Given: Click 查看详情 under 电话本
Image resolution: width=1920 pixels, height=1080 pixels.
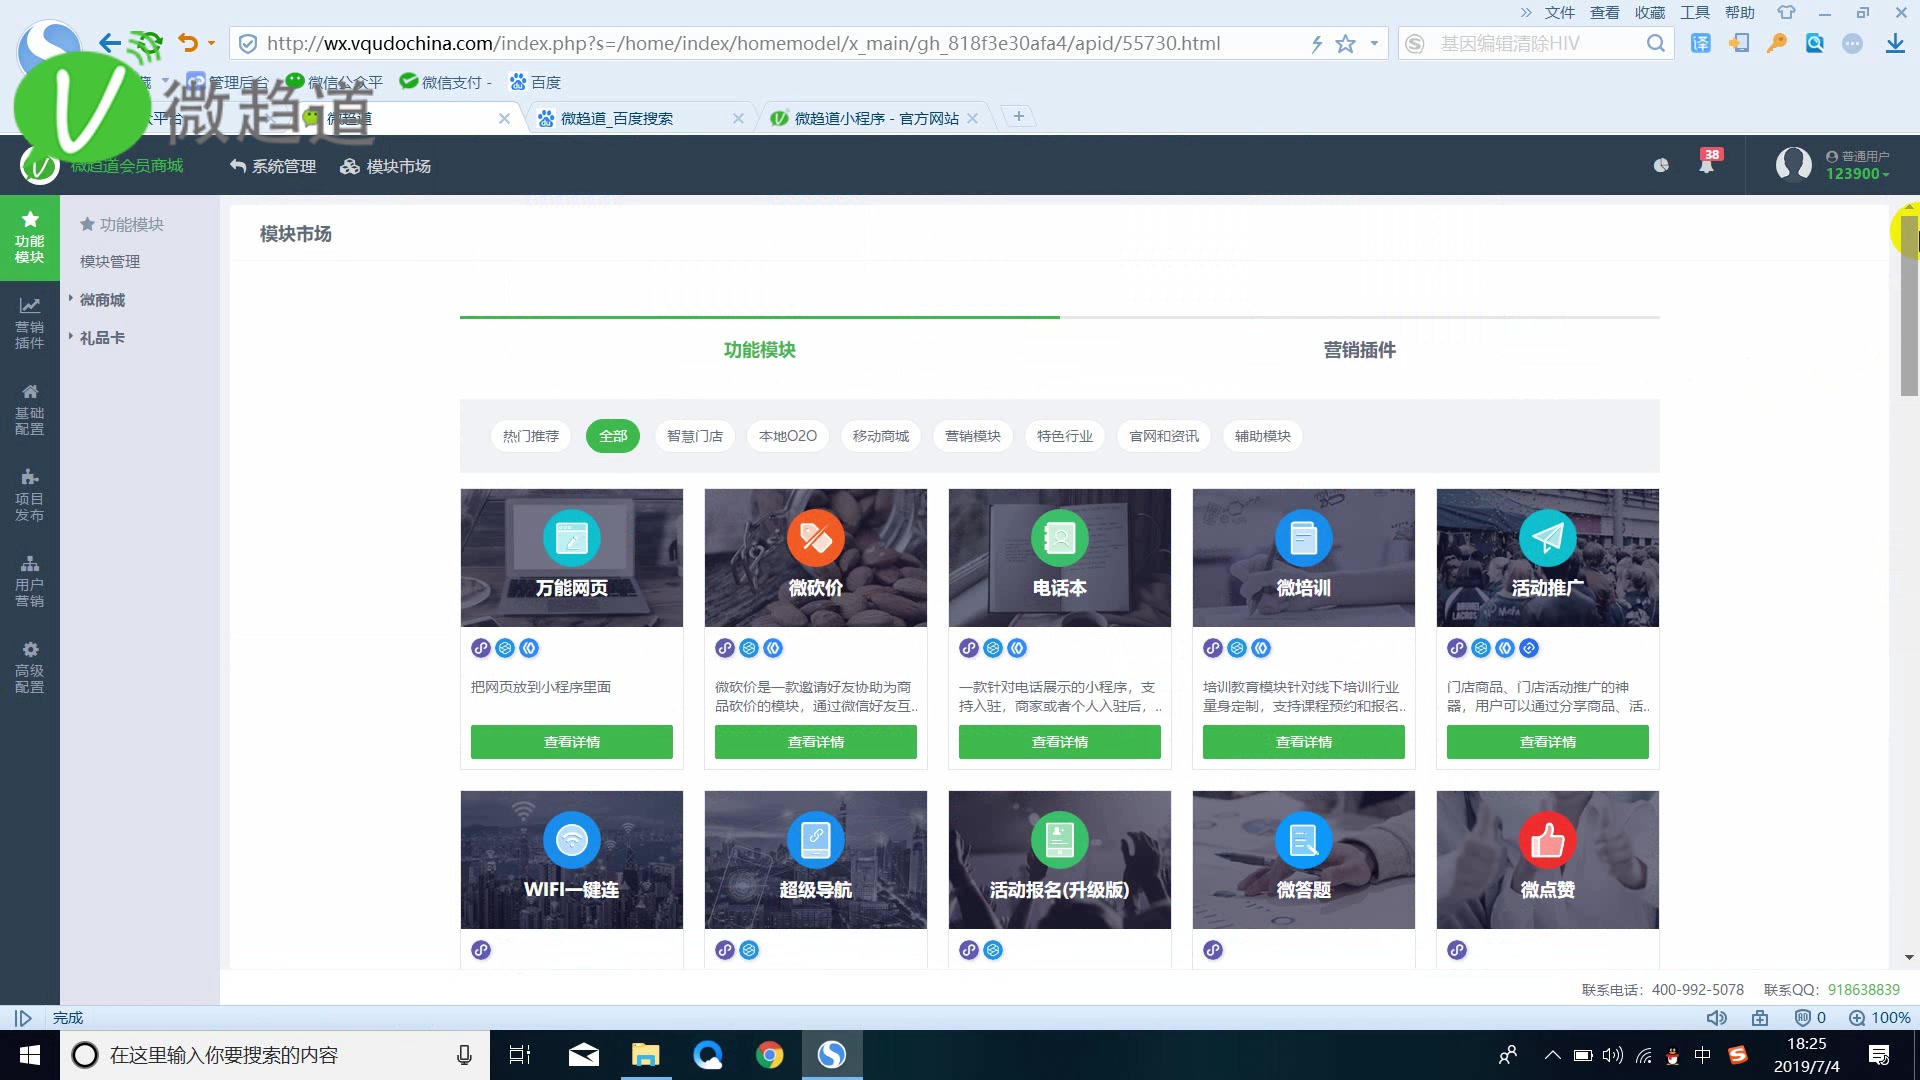Looking at the screenshot, I should (1060, 742).
